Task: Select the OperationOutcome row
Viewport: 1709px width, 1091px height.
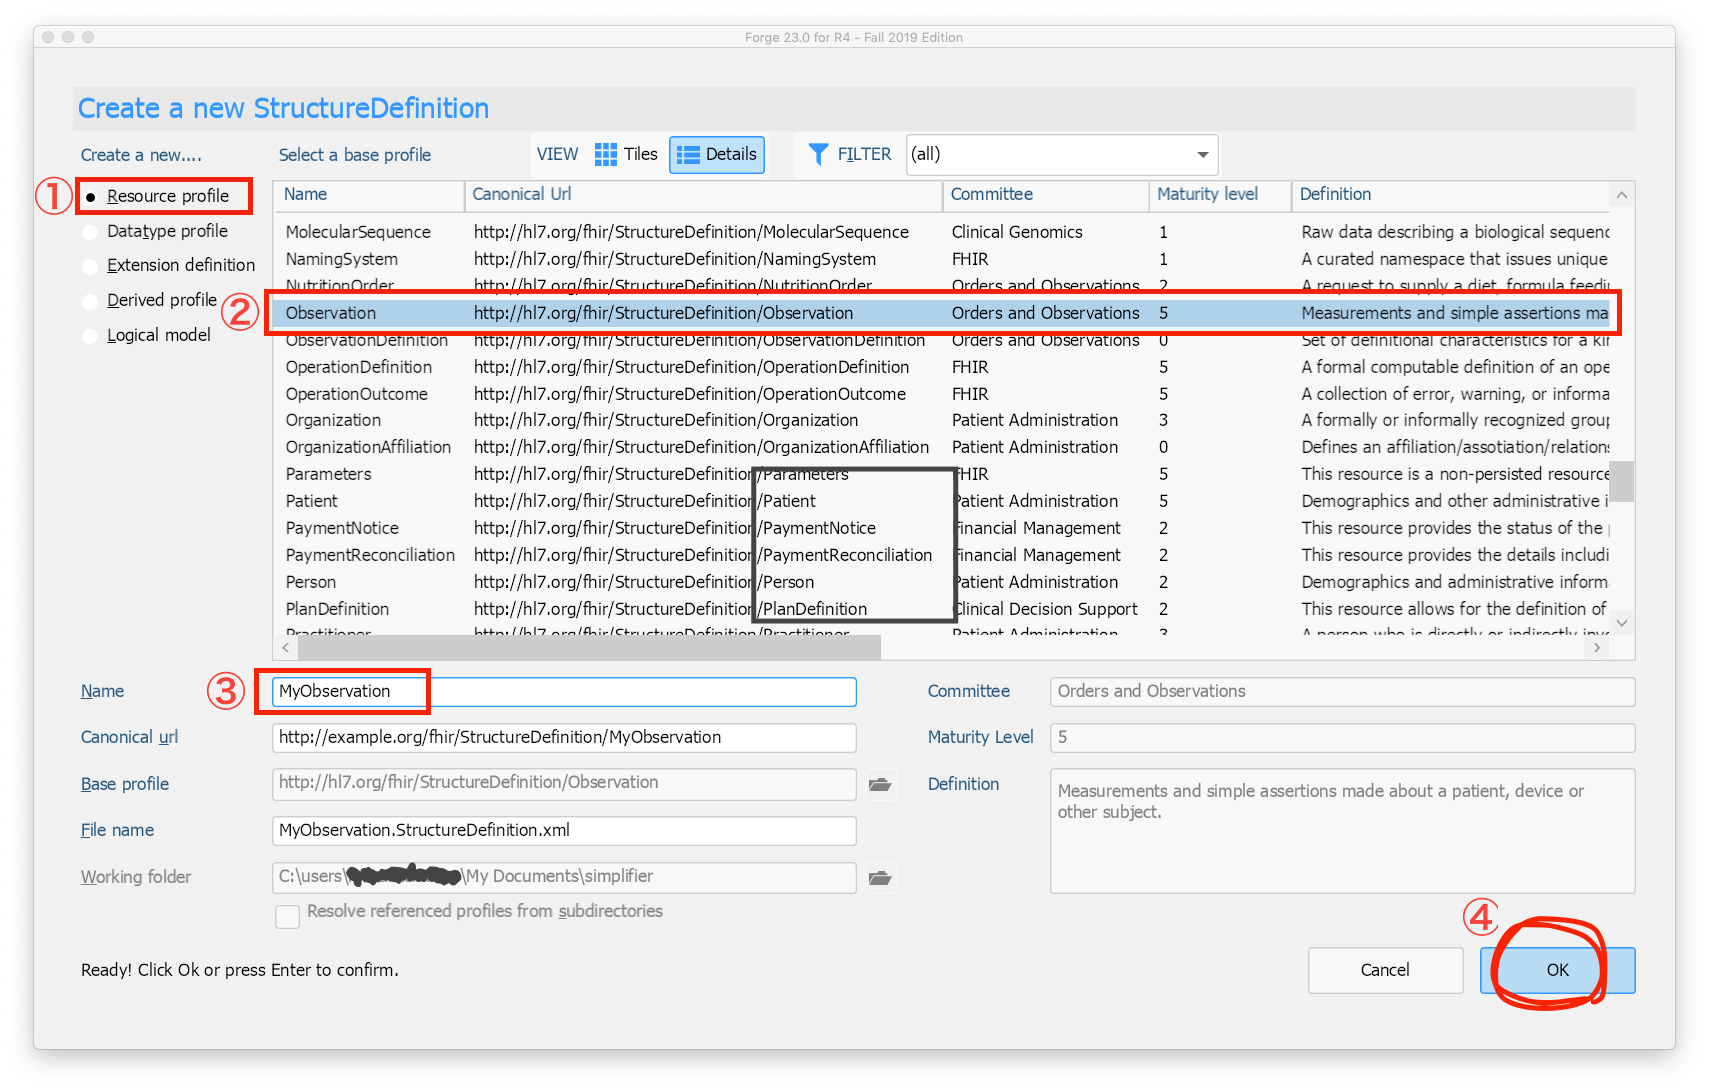Action: click(942, 394)
